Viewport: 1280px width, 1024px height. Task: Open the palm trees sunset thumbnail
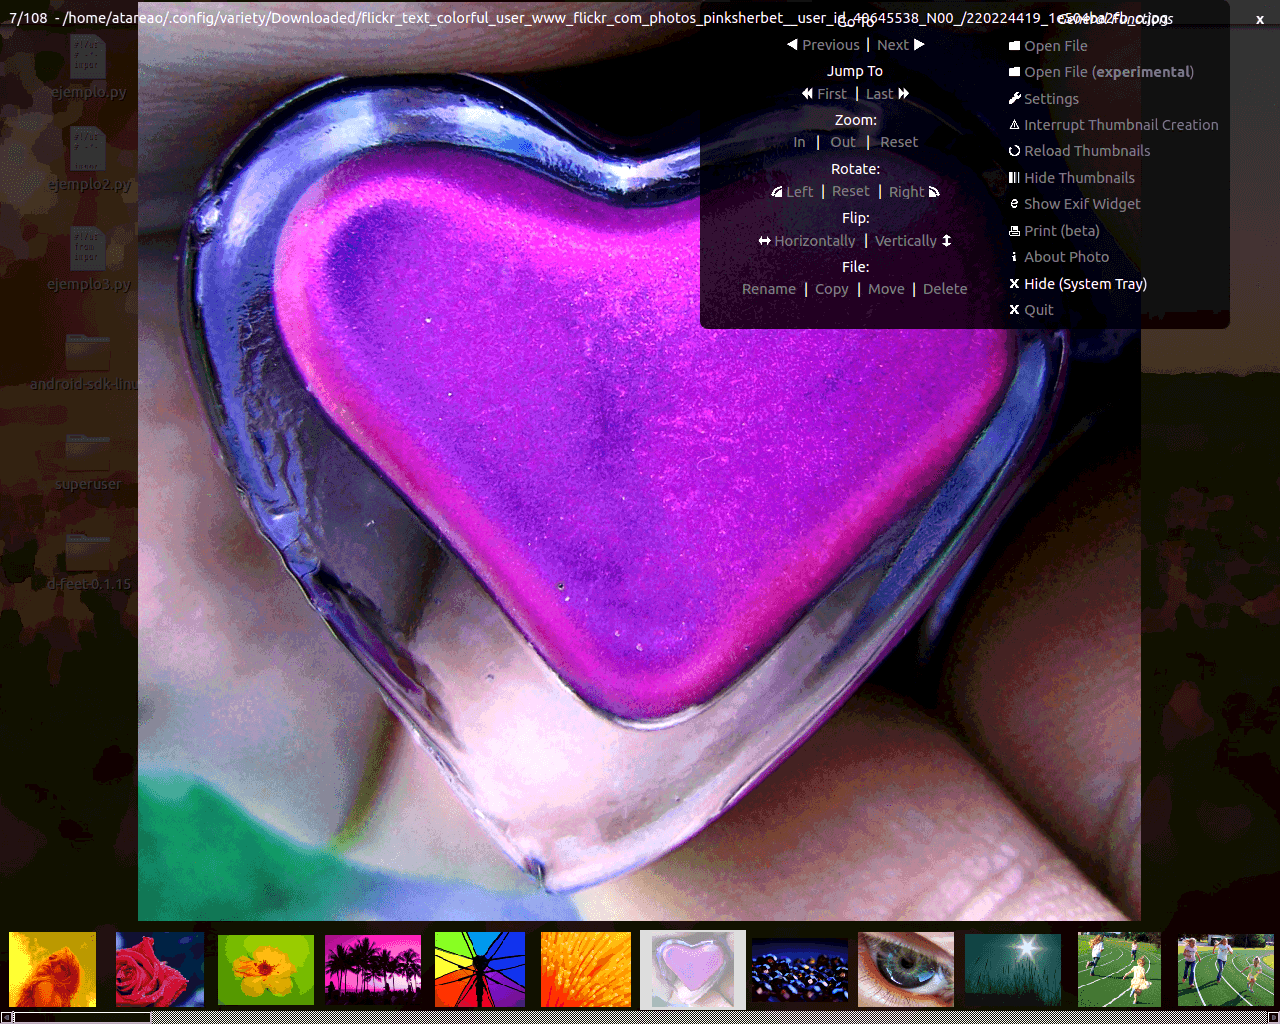pyautogui.click(x=373, y=970)
